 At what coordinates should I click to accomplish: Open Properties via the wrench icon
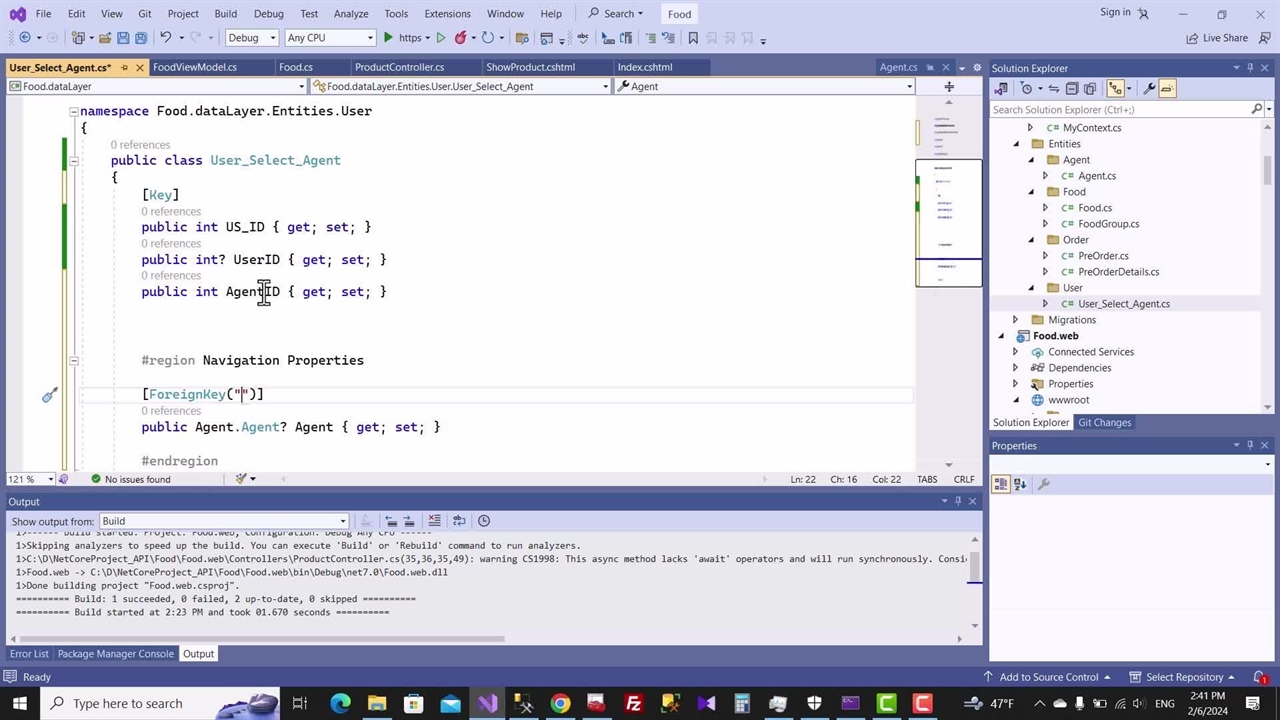click(x=1149, y=88)
